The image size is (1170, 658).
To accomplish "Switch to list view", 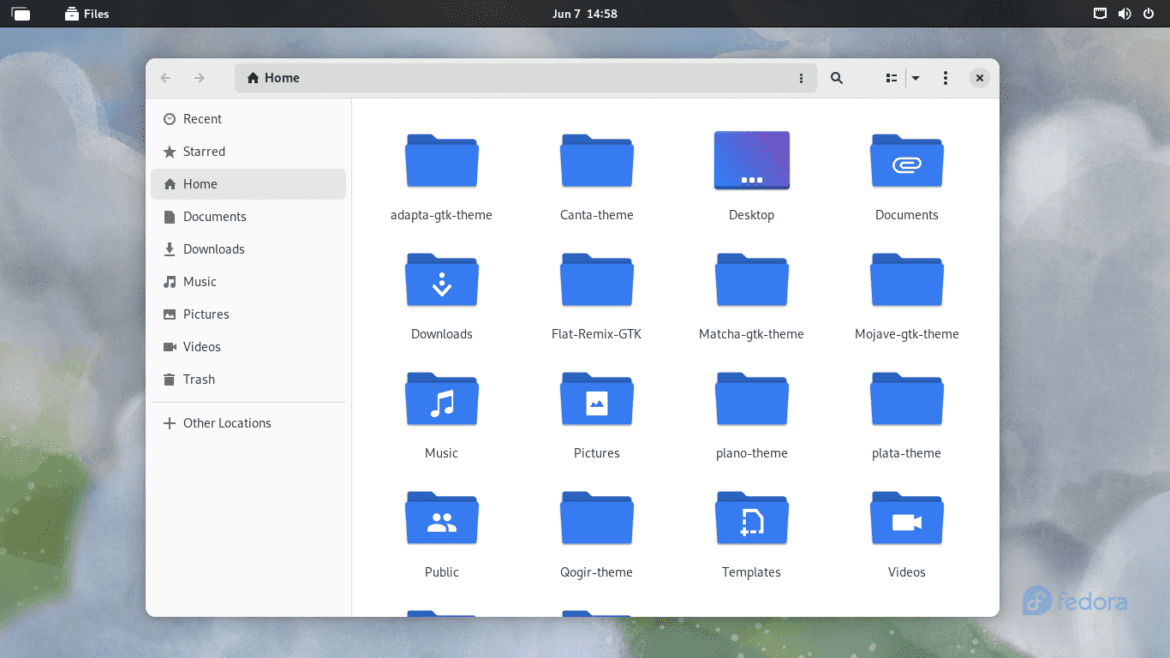I will (888, 77).
